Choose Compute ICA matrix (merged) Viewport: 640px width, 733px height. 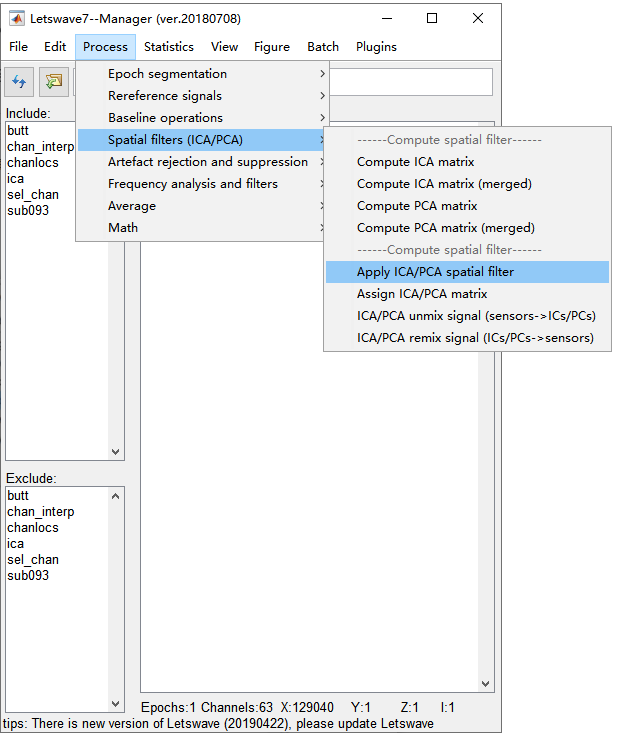point(467,184)
